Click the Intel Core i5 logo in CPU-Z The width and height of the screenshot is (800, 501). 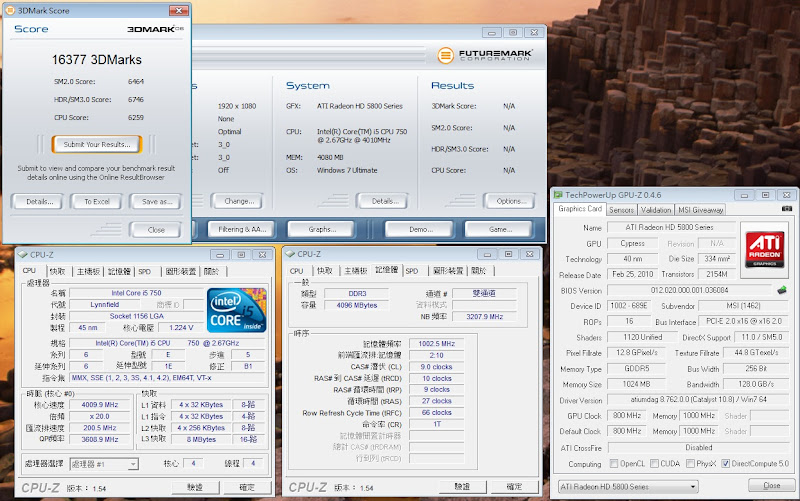coord(237,310)
